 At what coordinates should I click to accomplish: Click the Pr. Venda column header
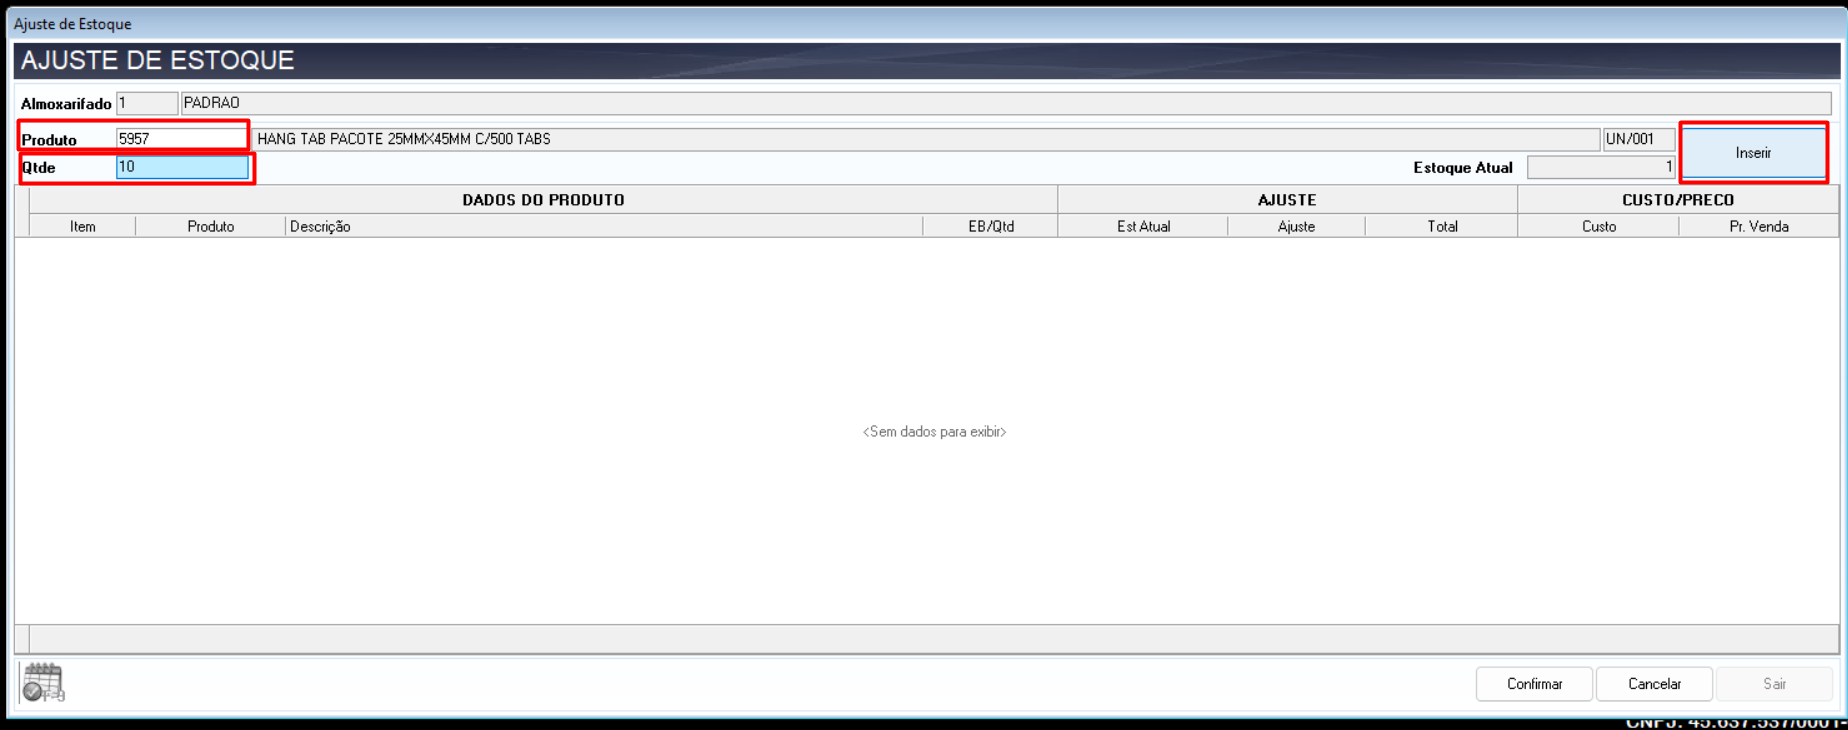pos(1758,227)
